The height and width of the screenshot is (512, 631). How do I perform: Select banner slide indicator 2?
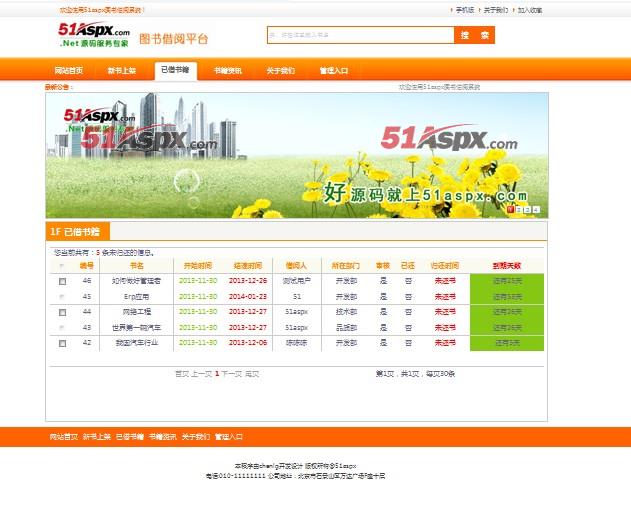[x=519, y=209]
